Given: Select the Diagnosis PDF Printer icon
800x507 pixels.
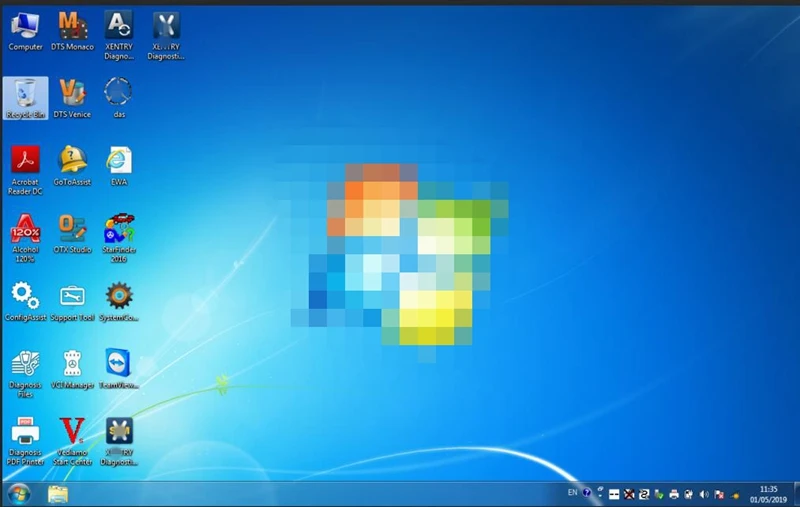Looking at the screenshot, I should [x=25, y=442].
